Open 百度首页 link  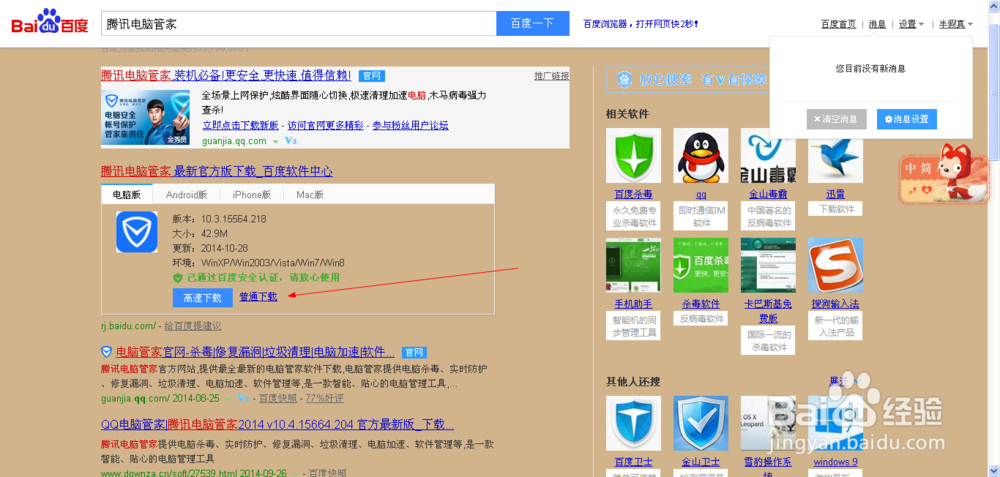839,24
